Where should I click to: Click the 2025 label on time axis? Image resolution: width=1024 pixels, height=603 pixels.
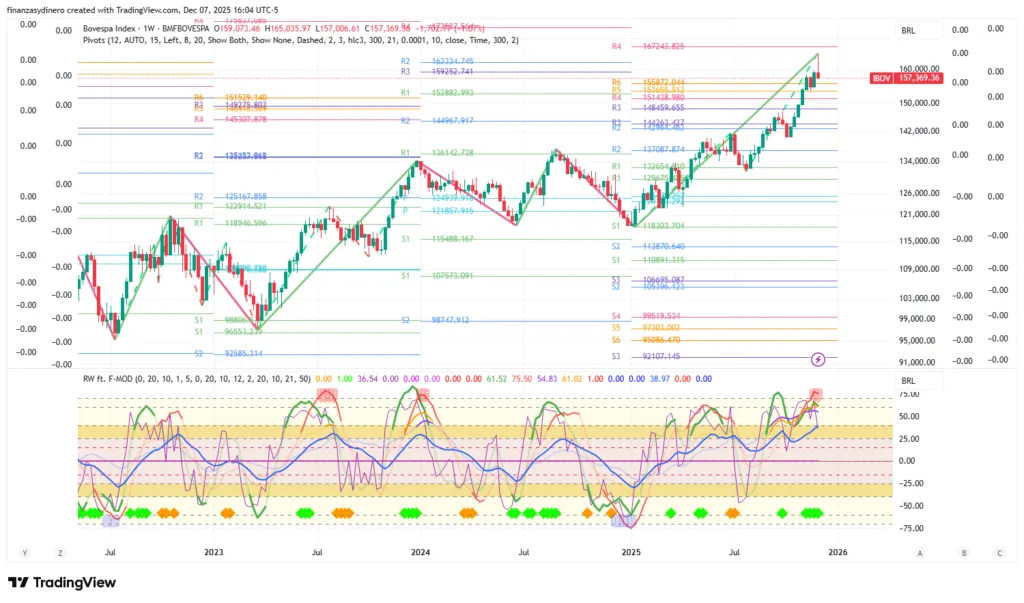click(x=631, y=551)
